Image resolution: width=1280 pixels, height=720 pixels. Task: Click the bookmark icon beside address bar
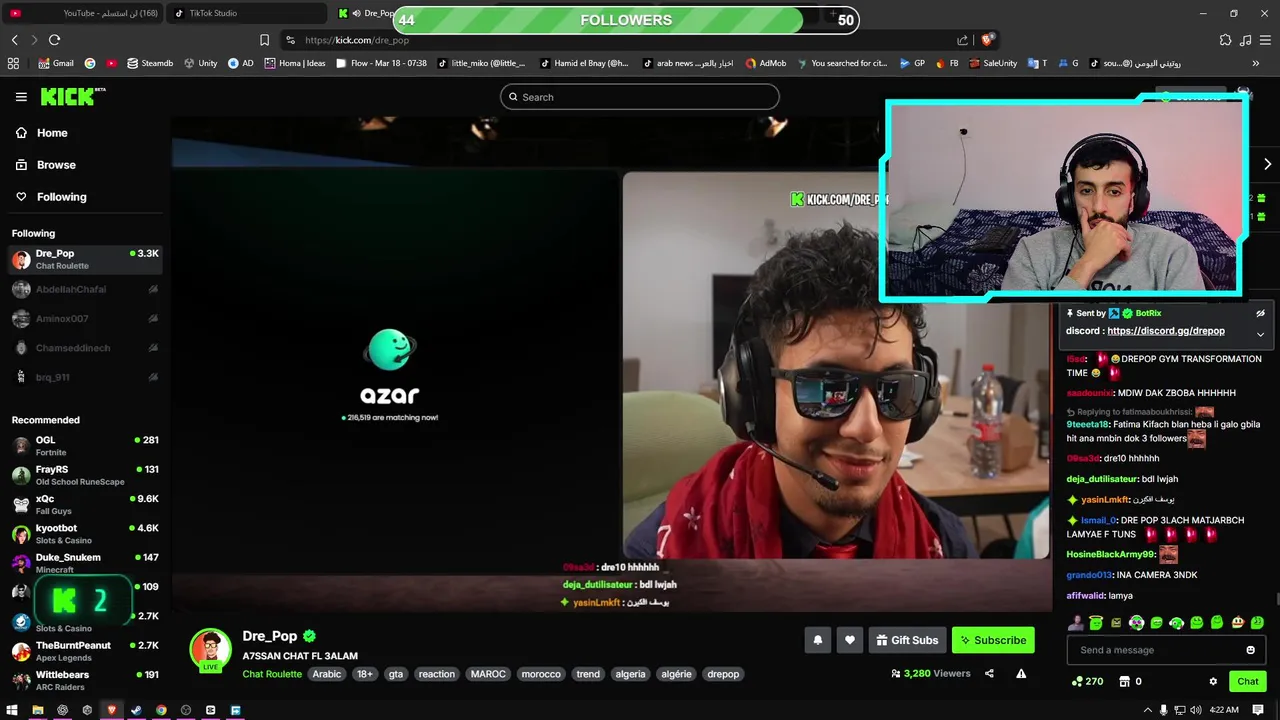(x=264, y=40)
